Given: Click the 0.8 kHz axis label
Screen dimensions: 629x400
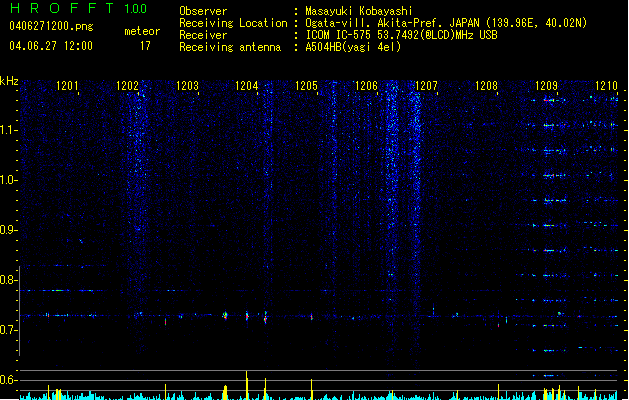Looking at the screenshot, I should [9, 280].
